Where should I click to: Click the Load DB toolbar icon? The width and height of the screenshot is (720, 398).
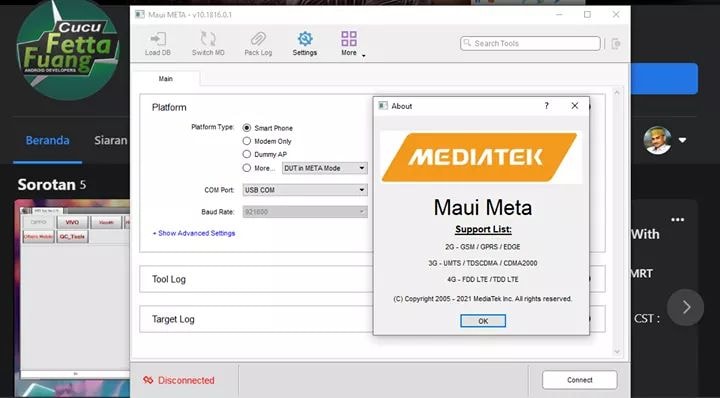pos(158,44)
